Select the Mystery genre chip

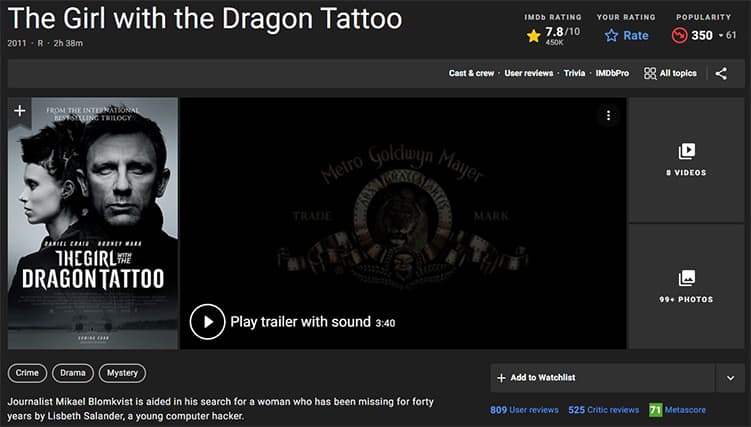(122, 373)
